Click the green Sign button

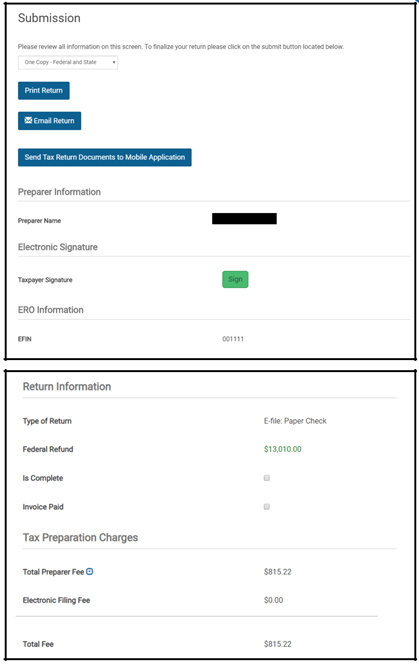coord(235,279)
